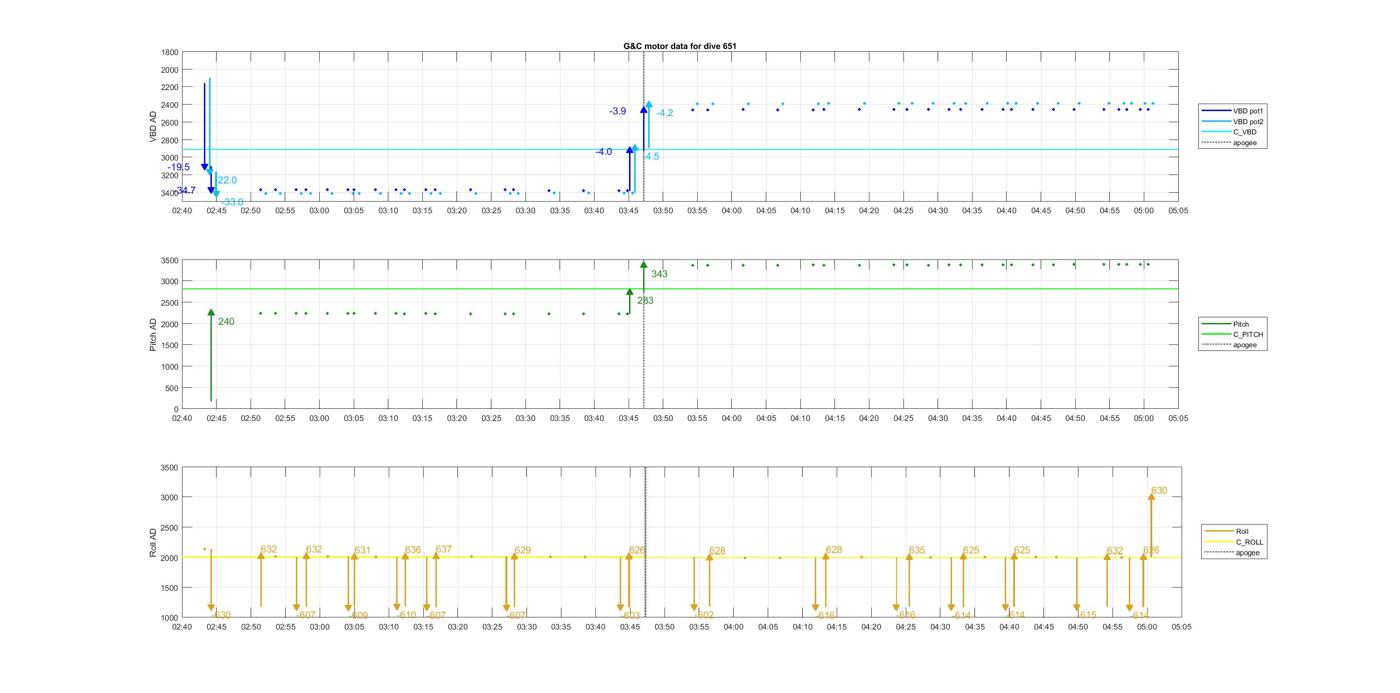
Task: Click the '-4.2' VBD data label
Action: pos(665,113)
